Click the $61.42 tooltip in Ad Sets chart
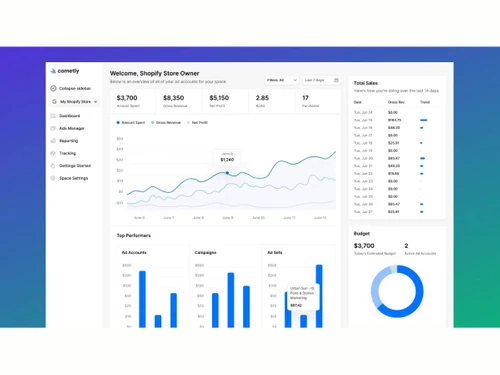The width and height of the screenshot is (500, 375). point(303,297)
